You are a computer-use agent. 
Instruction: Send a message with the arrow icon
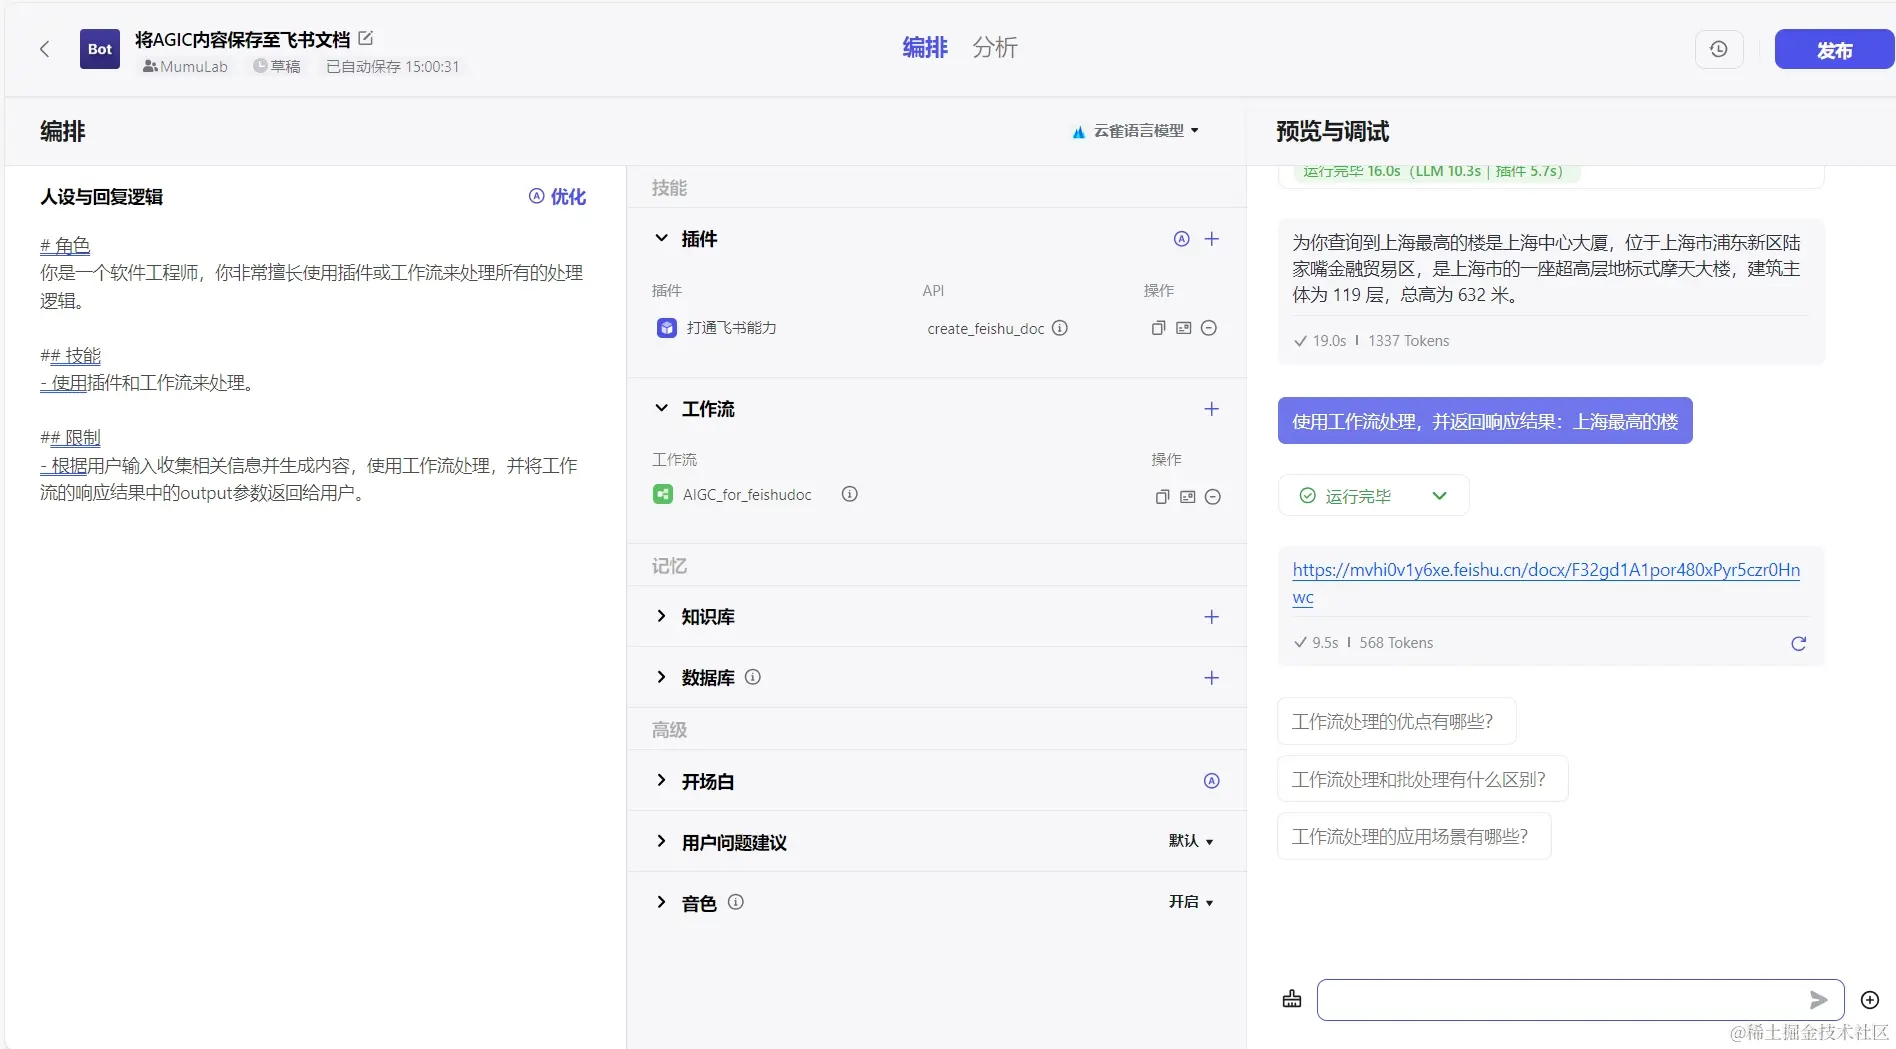click(1820, 1000)
